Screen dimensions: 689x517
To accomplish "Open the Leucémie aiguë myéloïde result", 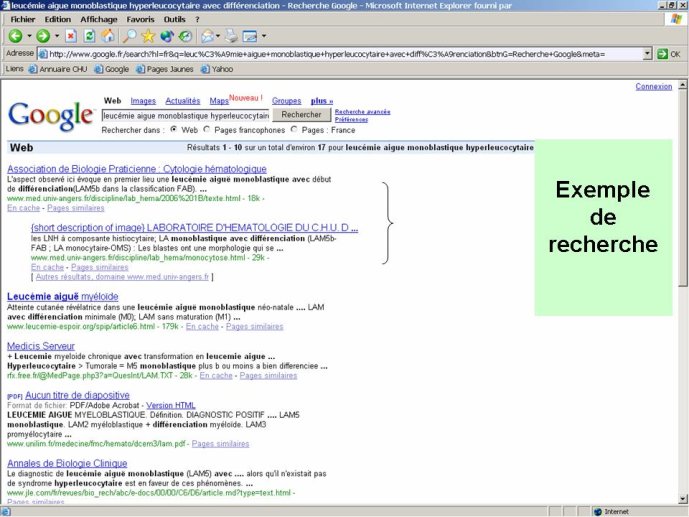I will tap(62, 296).
